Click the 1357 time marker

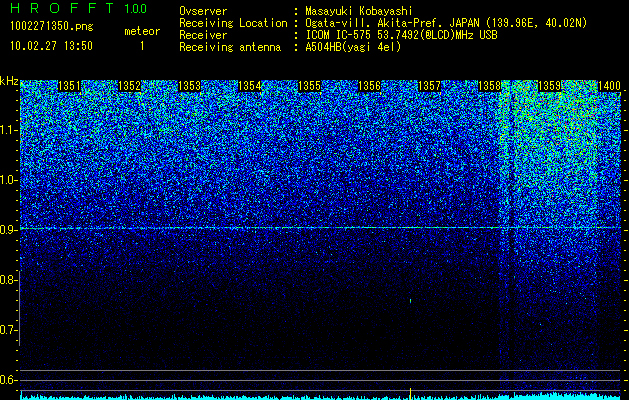click(x=430, y=86)
